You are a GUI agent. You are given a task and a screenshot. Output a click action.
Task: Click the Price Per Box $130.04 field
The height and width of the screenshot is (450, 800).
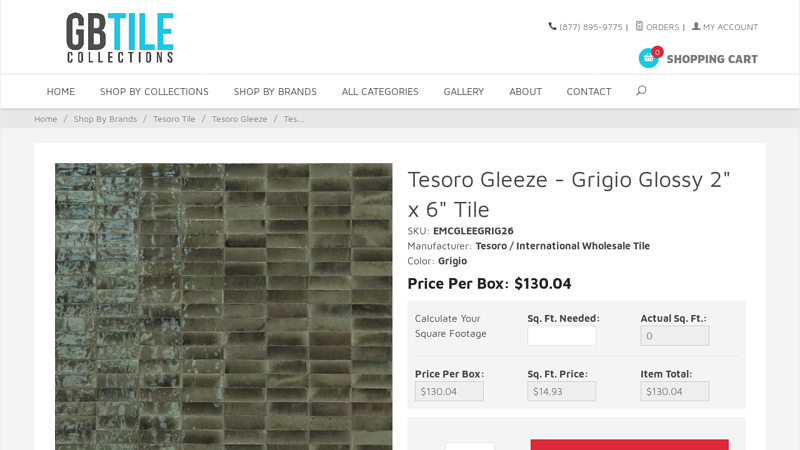point(449,391)
